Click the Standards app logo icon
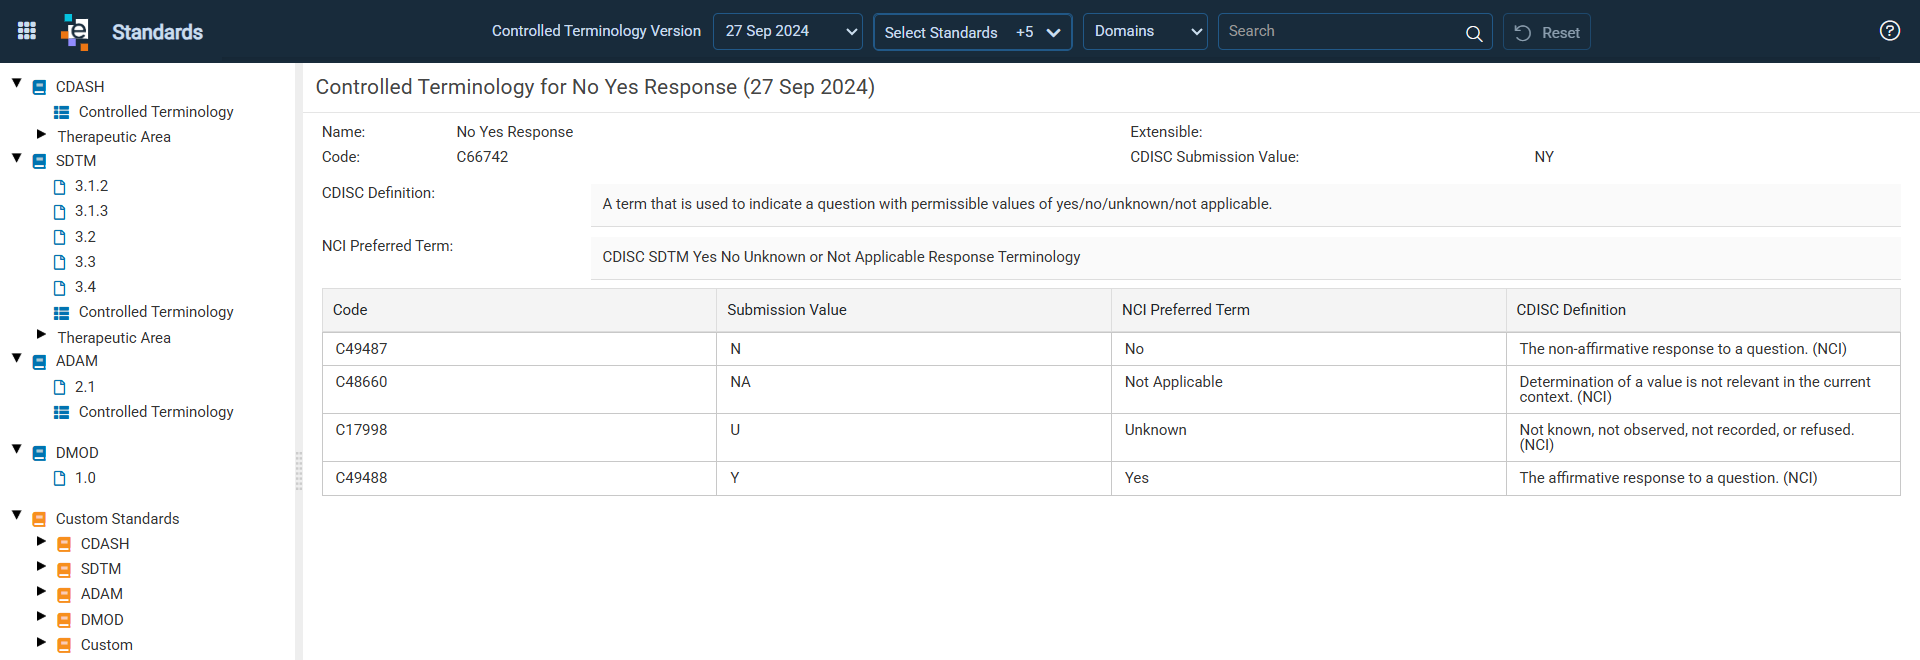1920x660 pixels. click(75, 32)
